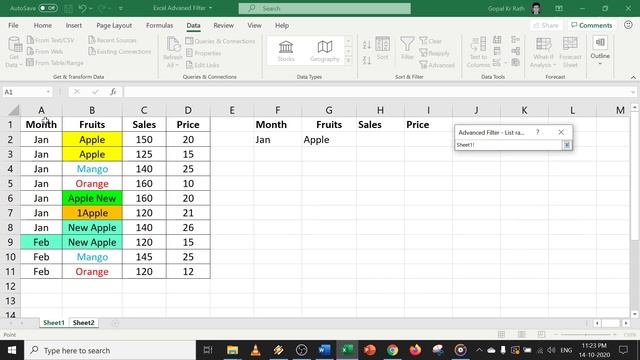Screen dimensions: 640x360
Task: Open the Name Box dropdown arrow
Action: pyautogui.click(x=48, y=92)
